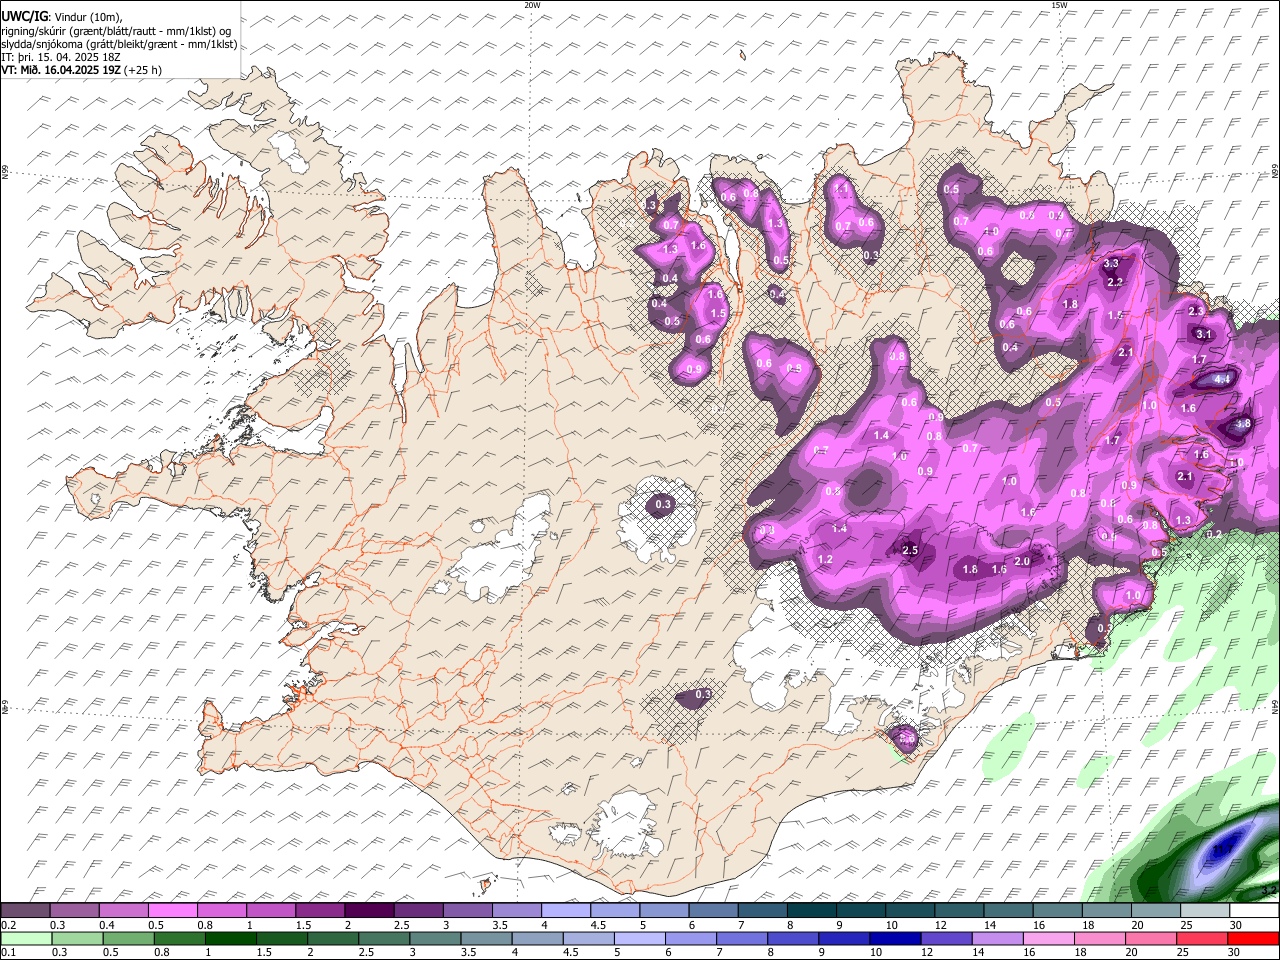Select the pale green 0.1 rain legend swatch
This screenshot has height=960, width=1280.
[27, 938]
